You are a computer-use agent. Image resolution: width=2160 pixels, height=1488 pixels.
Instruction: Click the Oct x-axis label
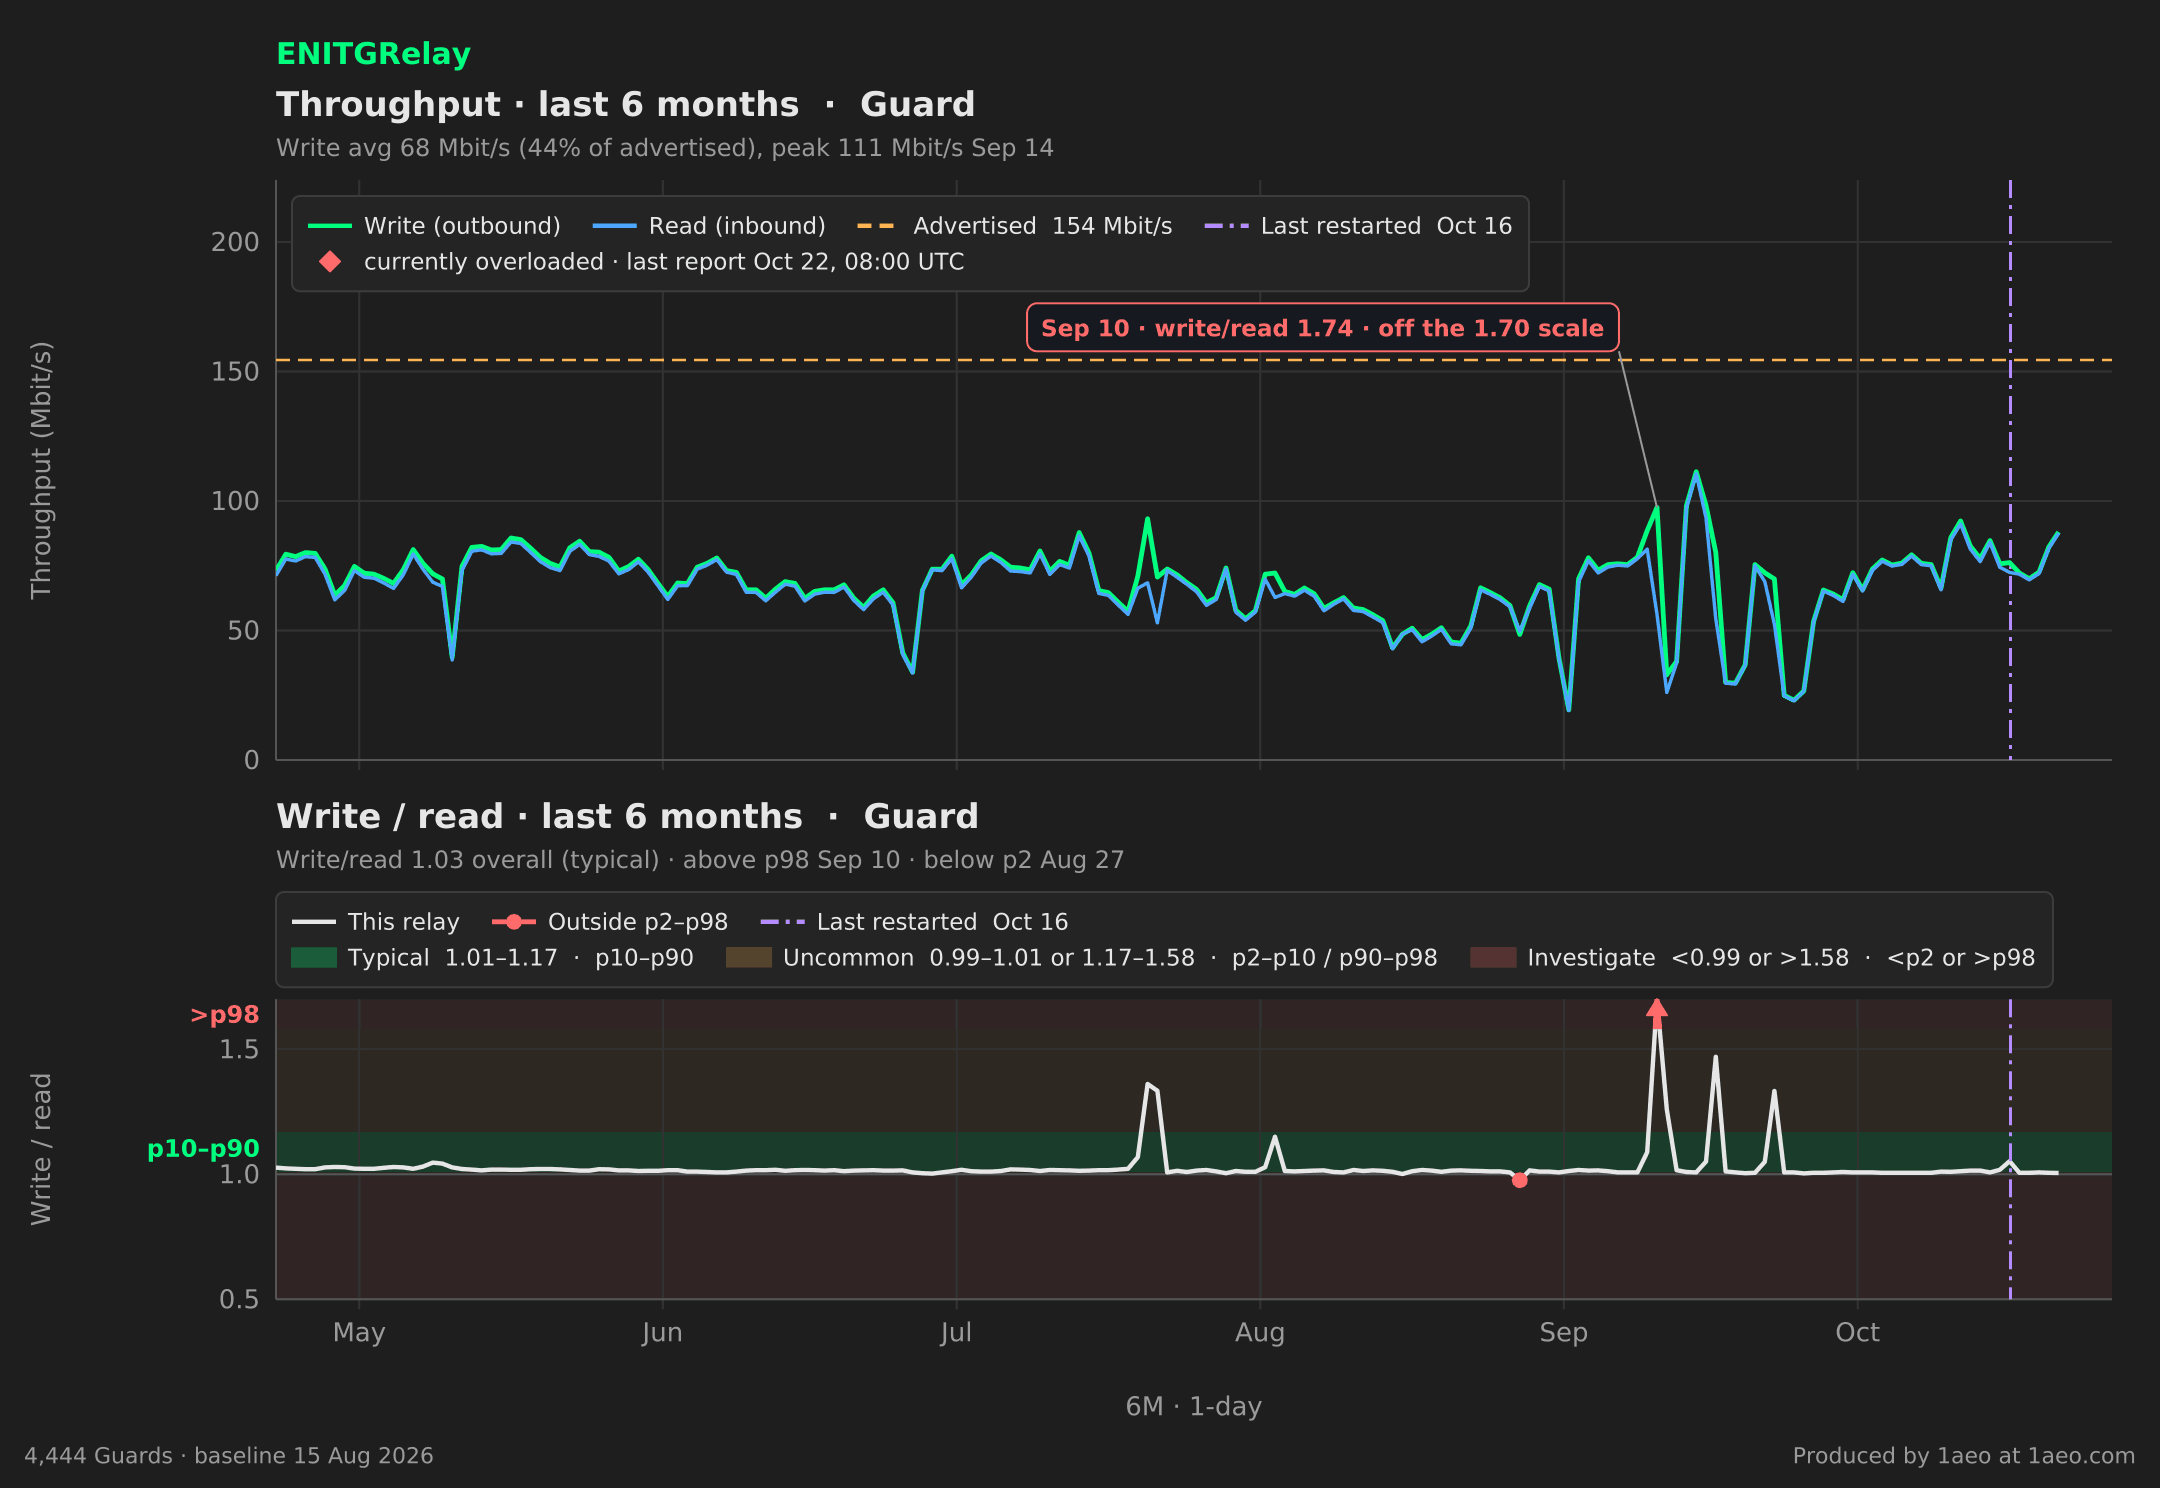tap(1857, 1333)
